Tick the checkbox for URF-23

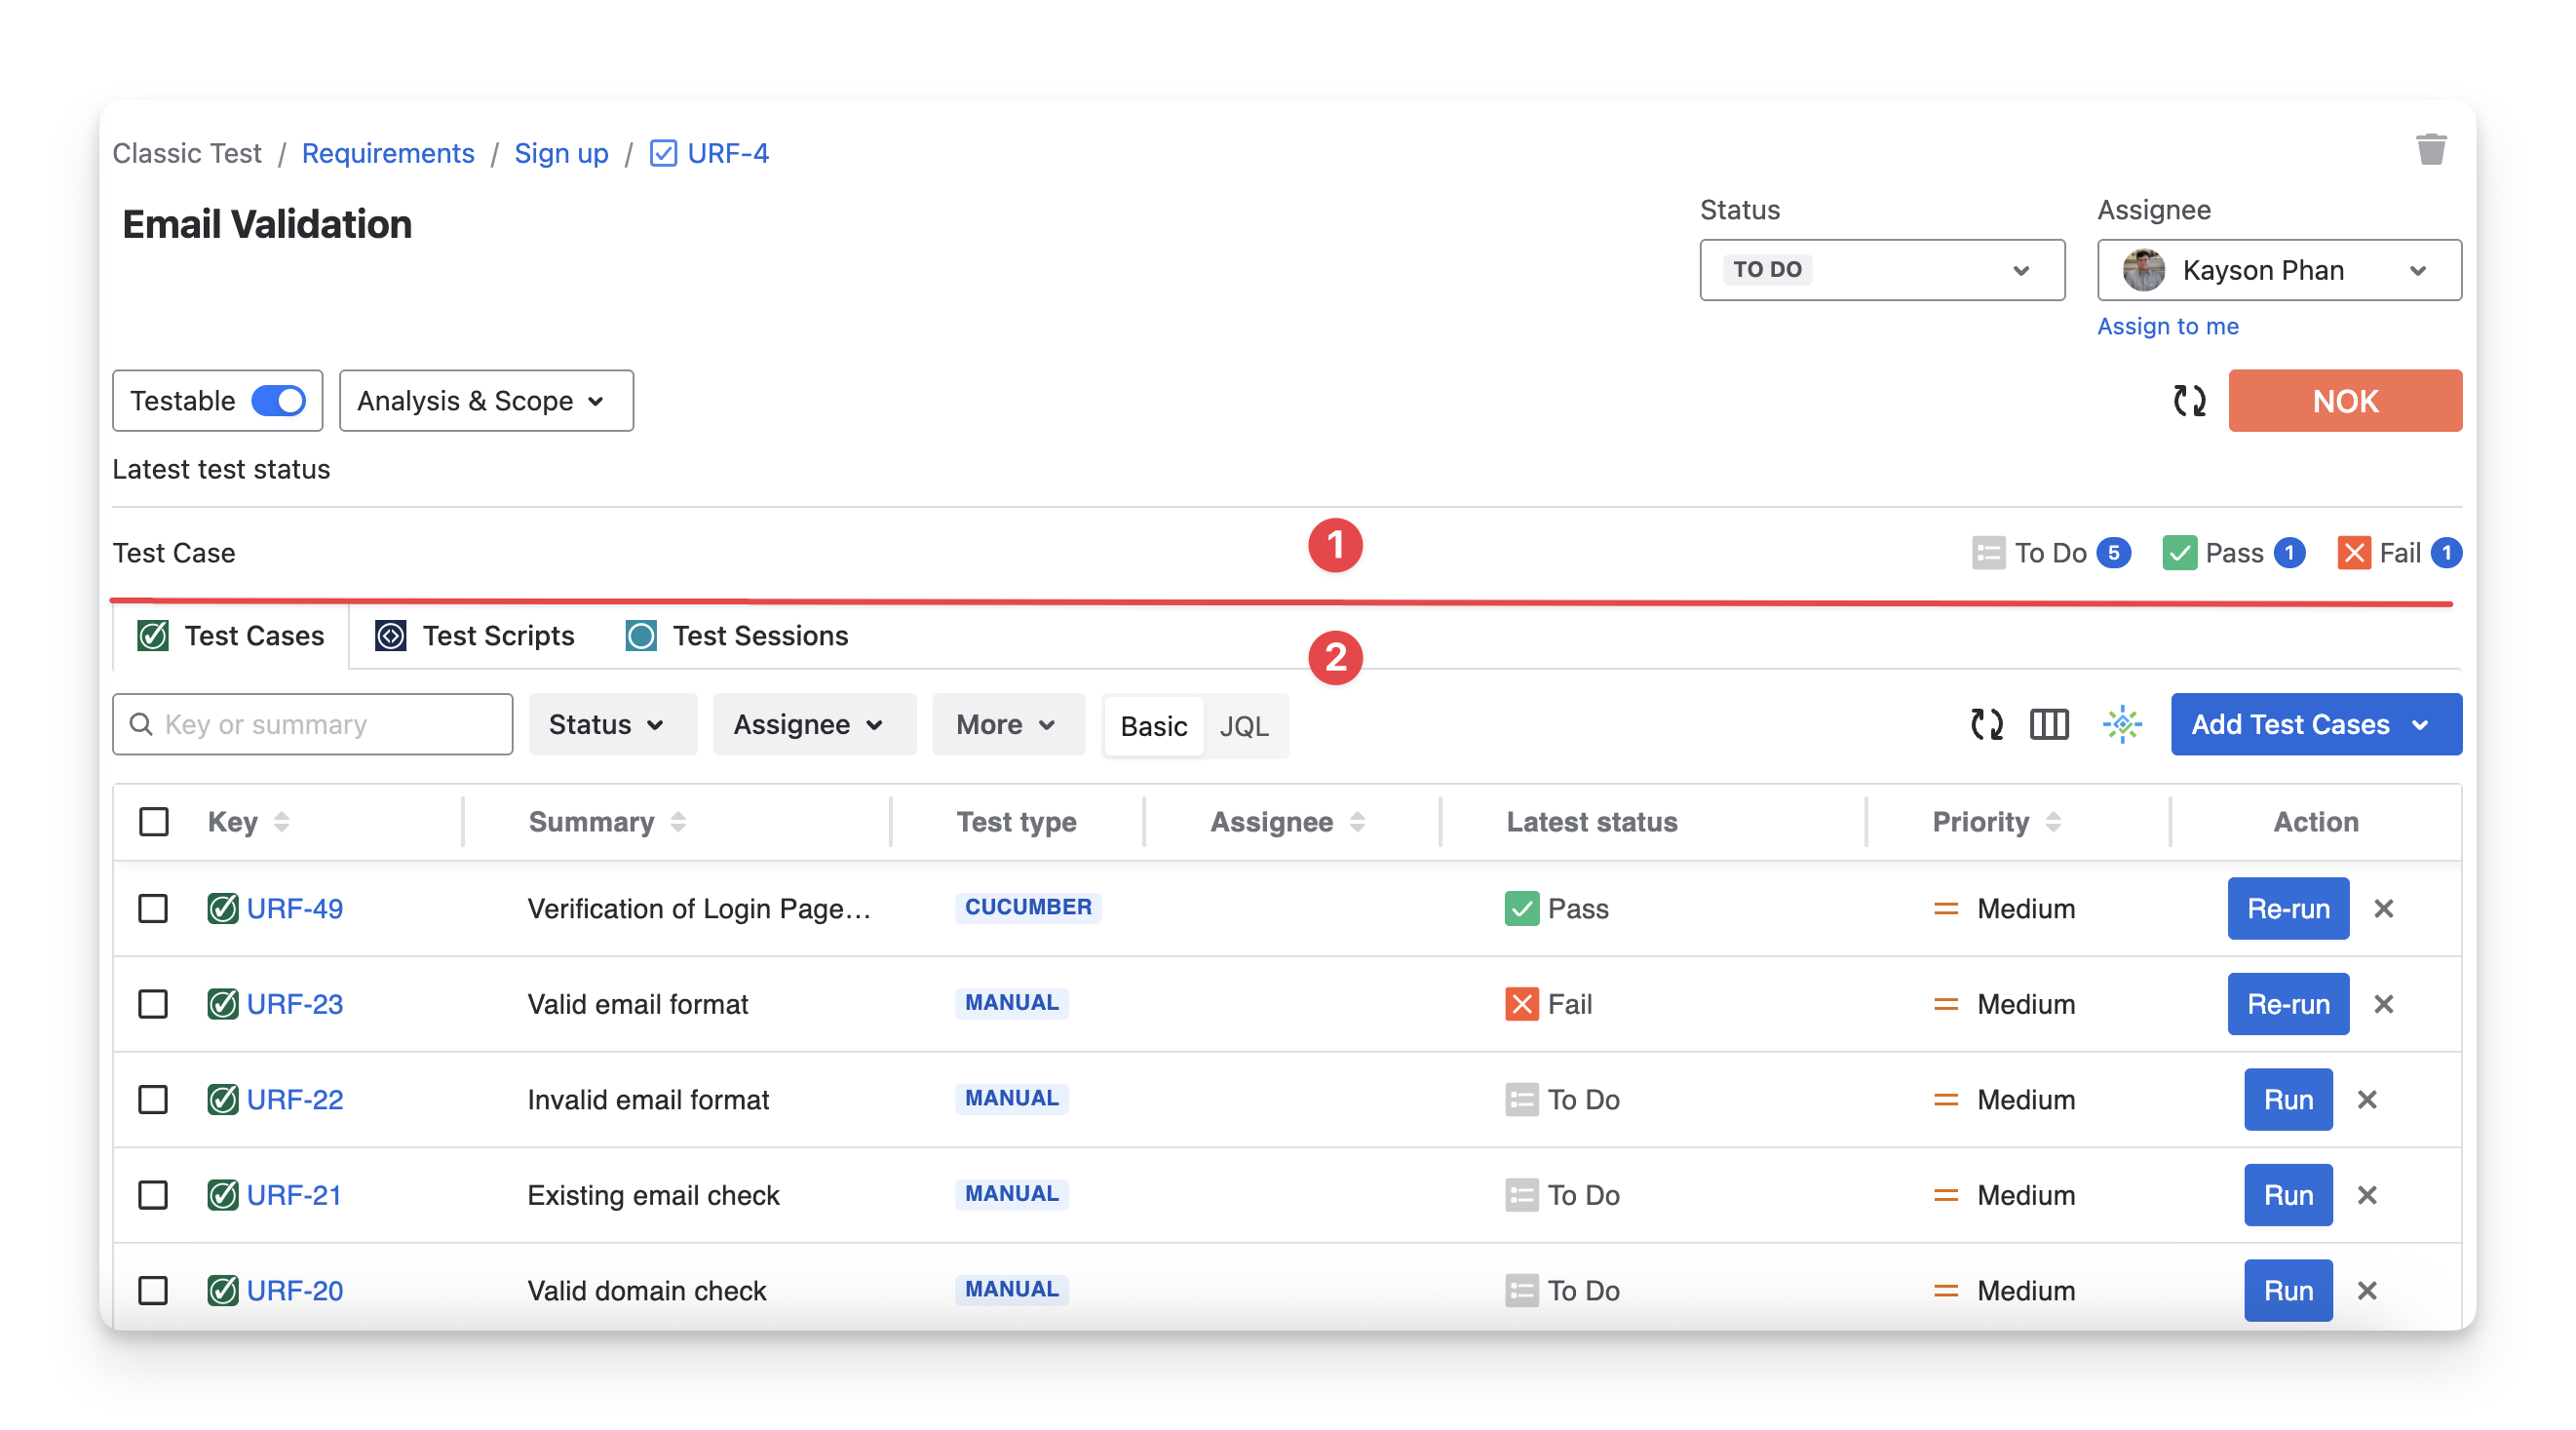pos(153,1004)
